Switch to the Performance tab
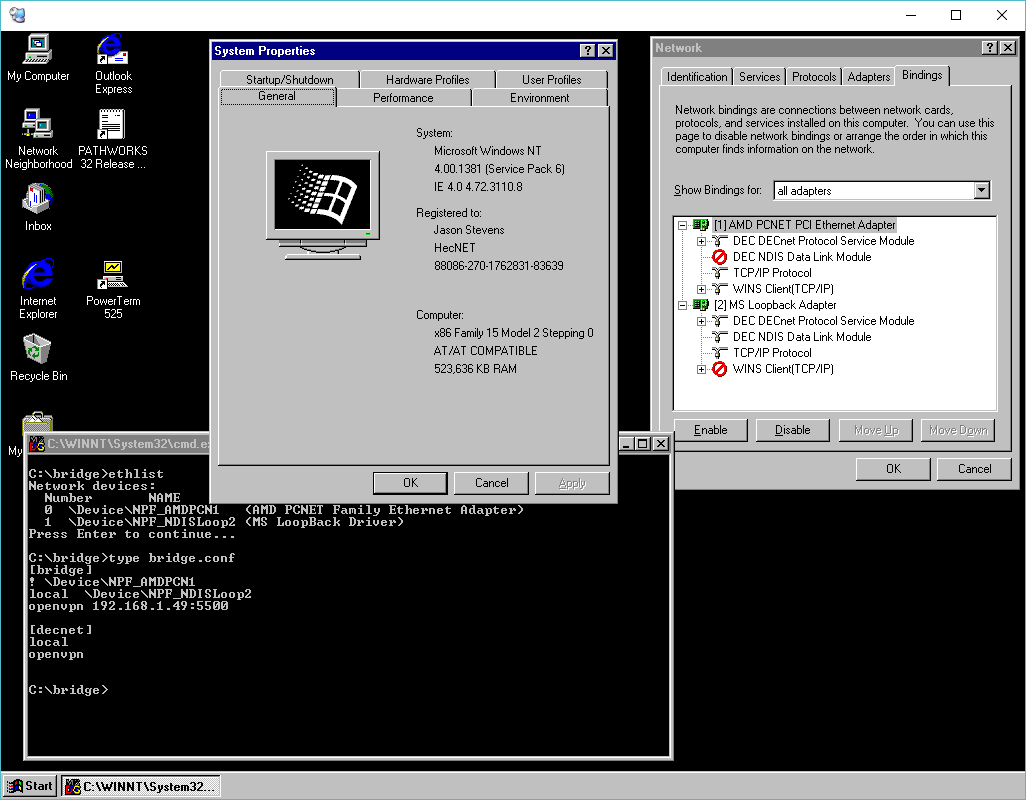This screenshot has height=800, width=1026. click(403, 97)
